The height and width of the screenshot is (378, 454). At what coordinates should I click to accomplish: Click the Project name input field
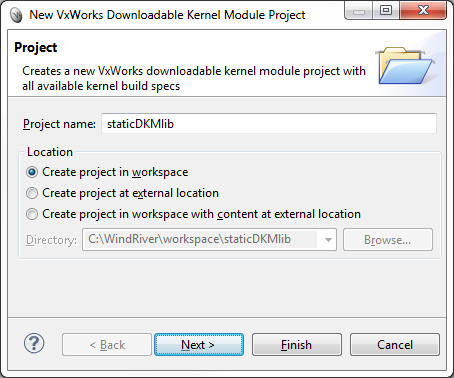pos(269,124)
